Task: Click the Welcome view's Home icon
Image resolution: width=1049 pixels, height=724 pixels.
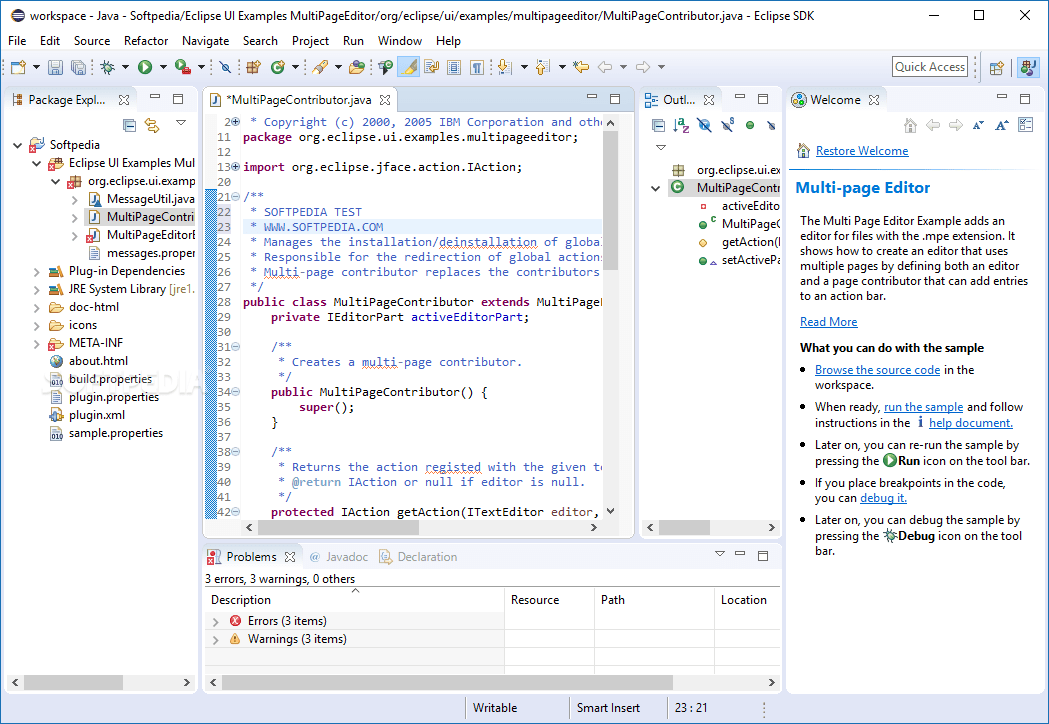Action: pos(910,125)
